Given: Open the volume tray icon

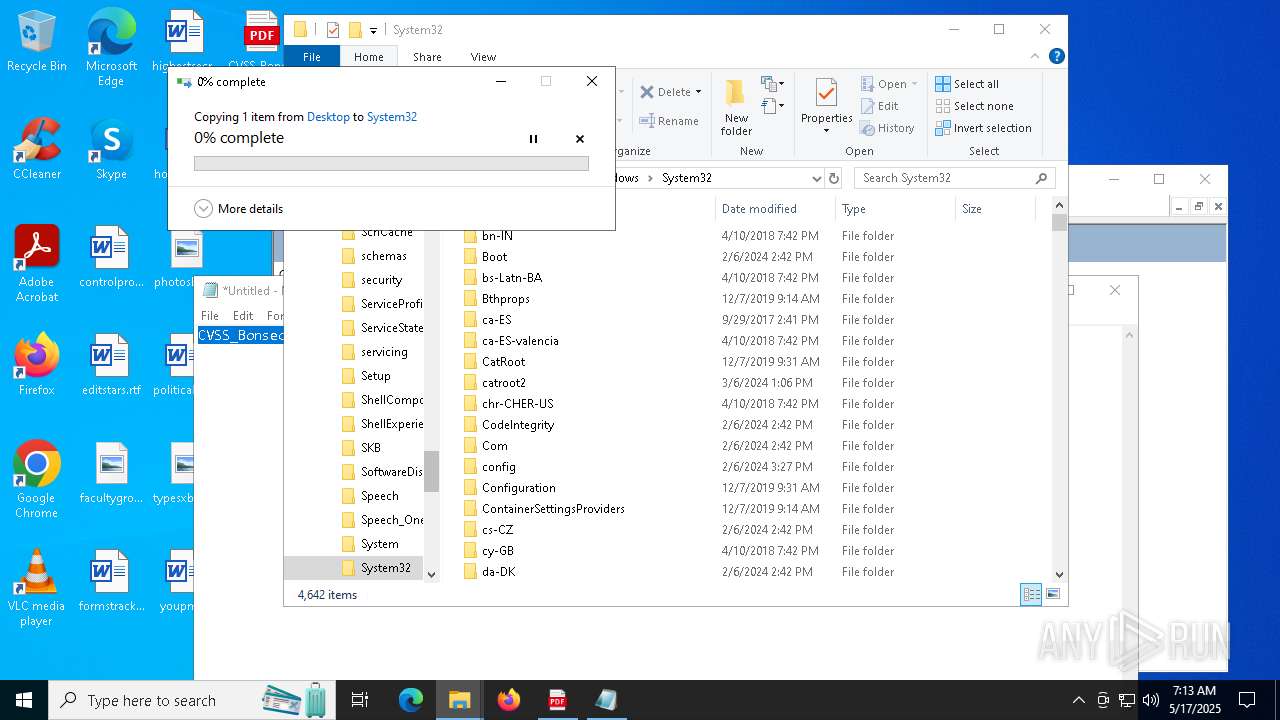Looking at the screenshot, I should [1151, 700].
